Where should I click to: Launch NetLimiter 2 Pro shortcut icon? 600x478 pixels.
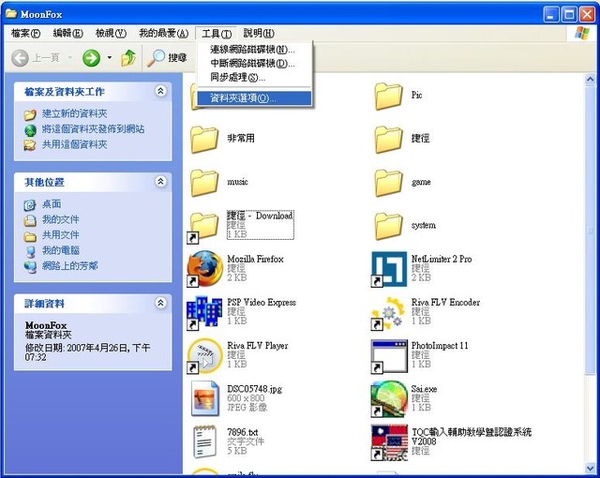tap(389, 269)
